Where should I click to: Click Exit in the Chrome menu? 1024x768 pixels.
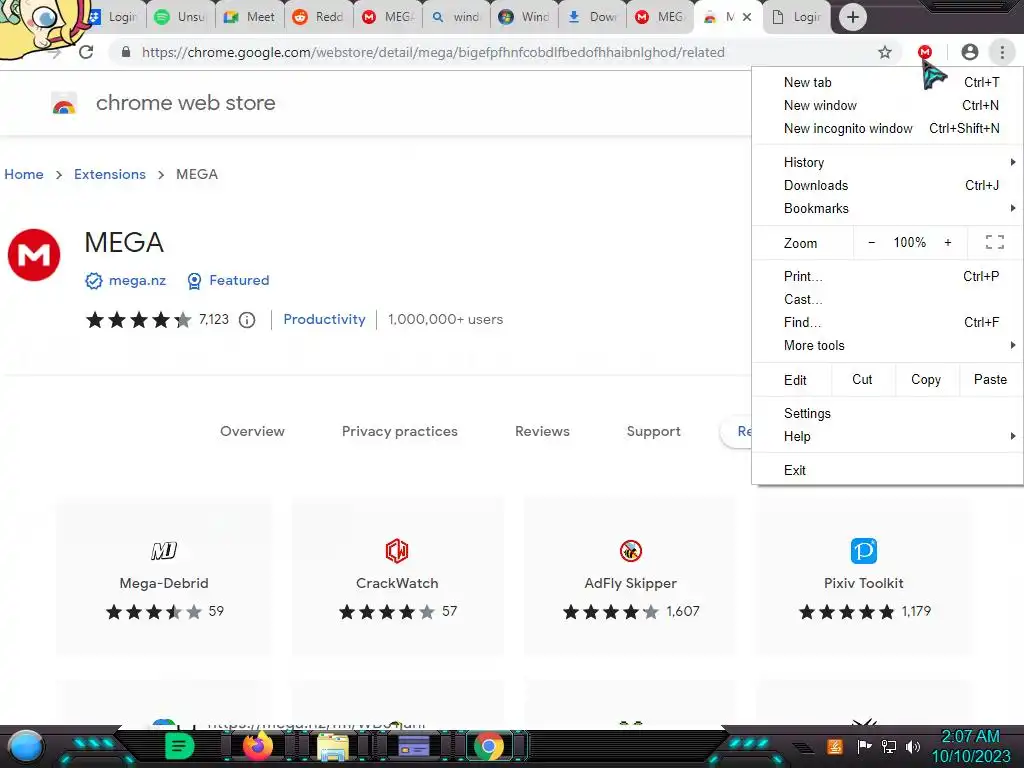[888, 470]
